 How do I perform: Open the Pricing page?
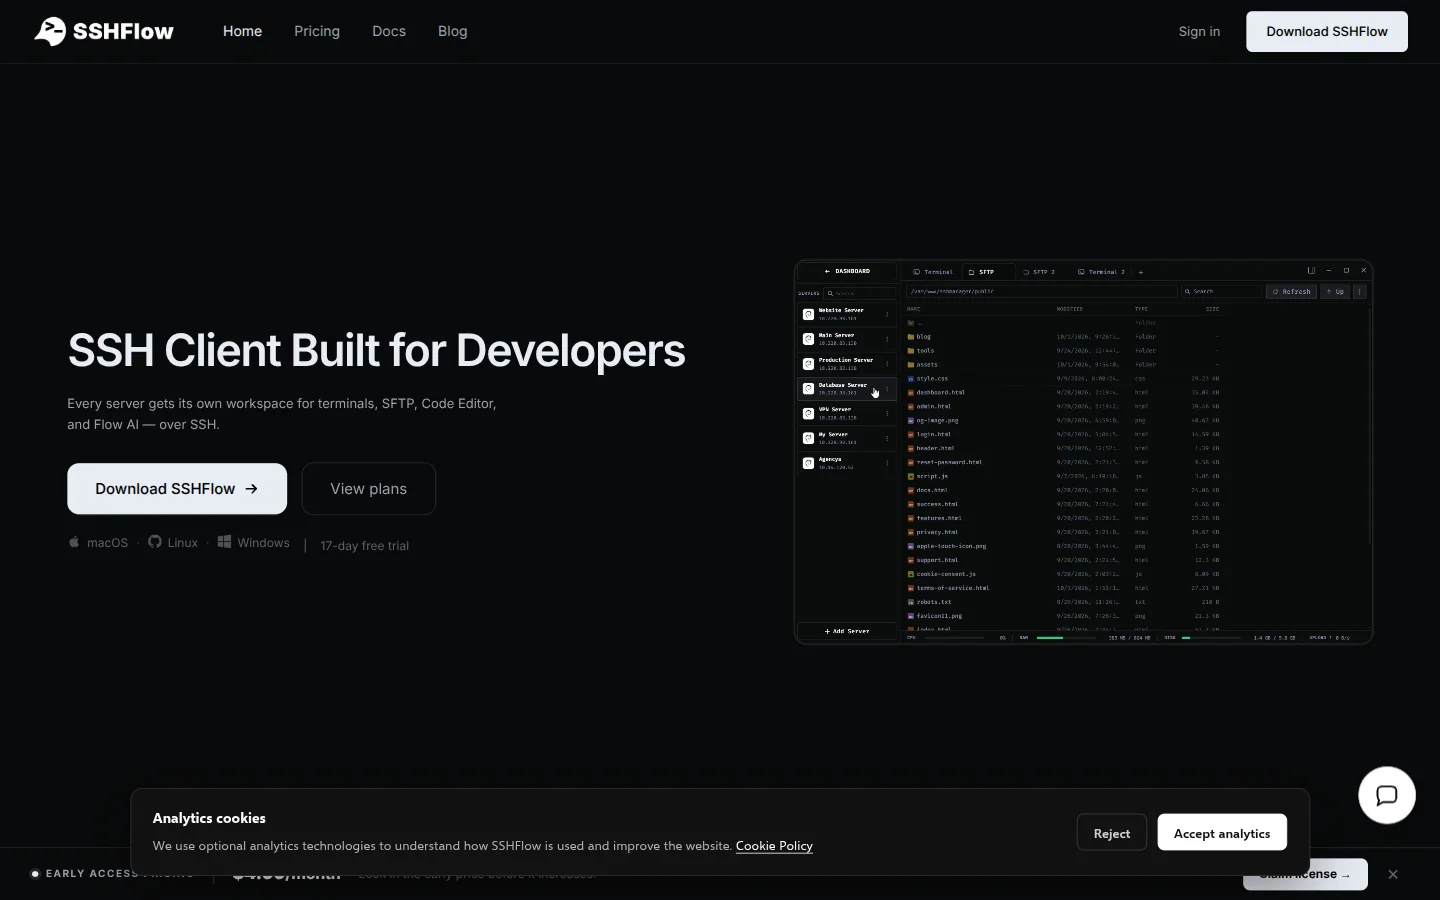317,31
